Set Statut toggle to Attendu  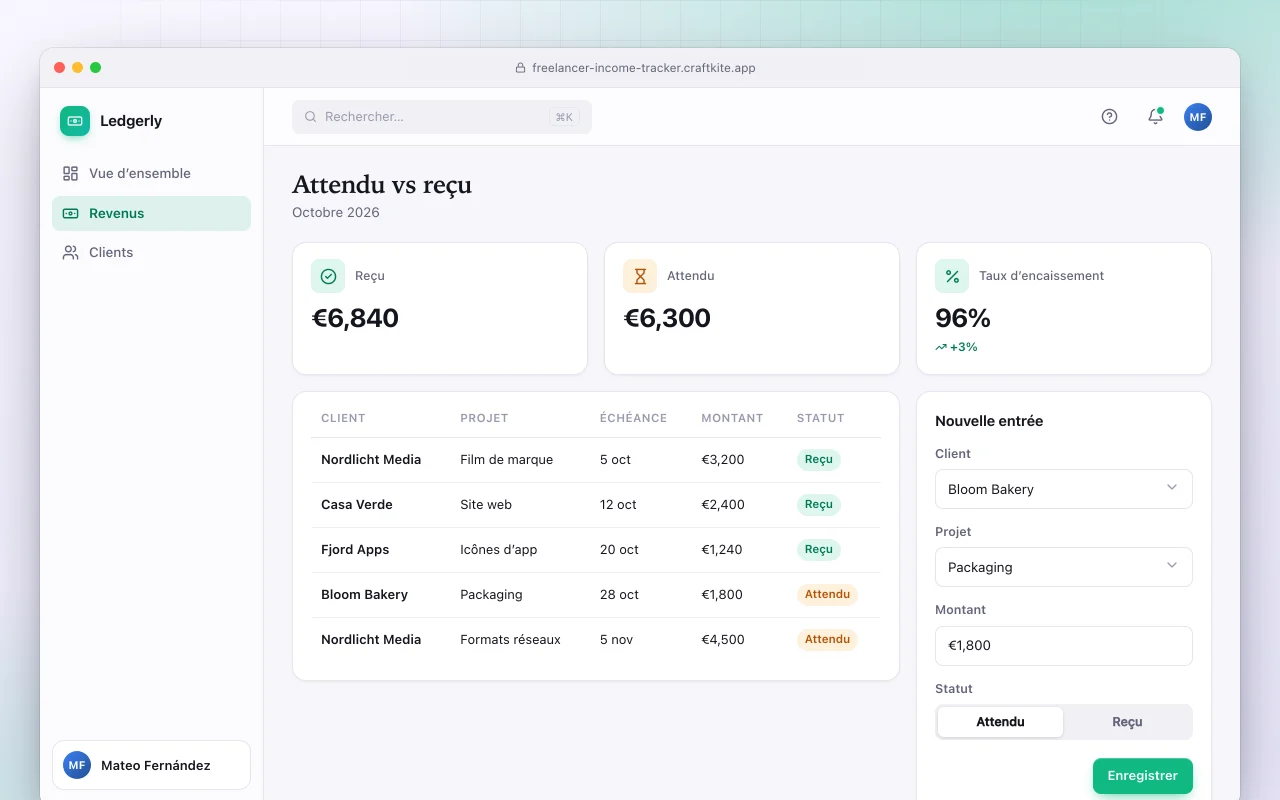click(x=1000, y=722)
